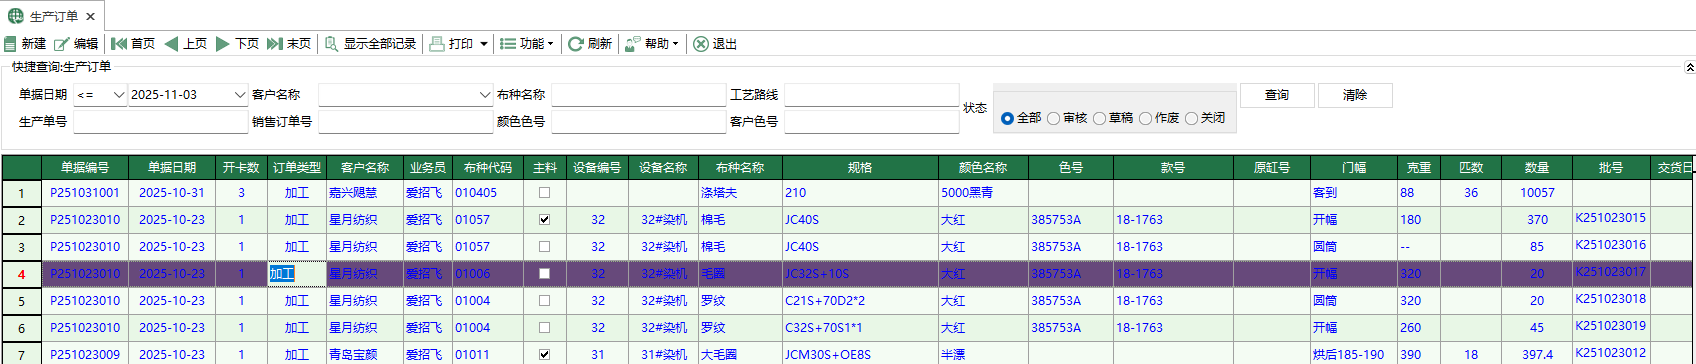This screenshot has height=364, width=1696.
Task: Click the 工艺路线 input field
Action: [871, 95]
